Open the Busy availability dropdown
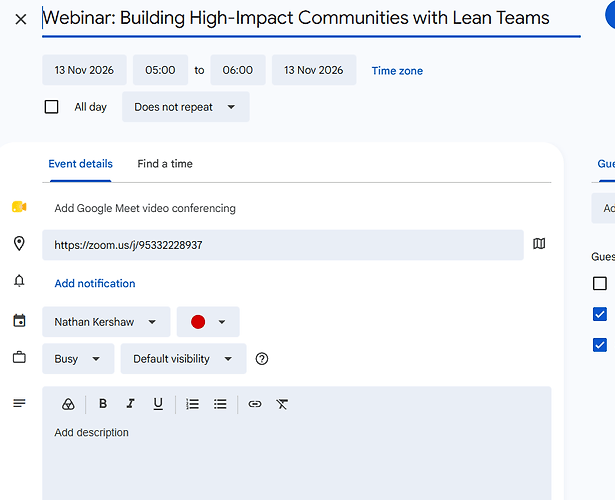The image size is (615, 500). tap(78, 359)
